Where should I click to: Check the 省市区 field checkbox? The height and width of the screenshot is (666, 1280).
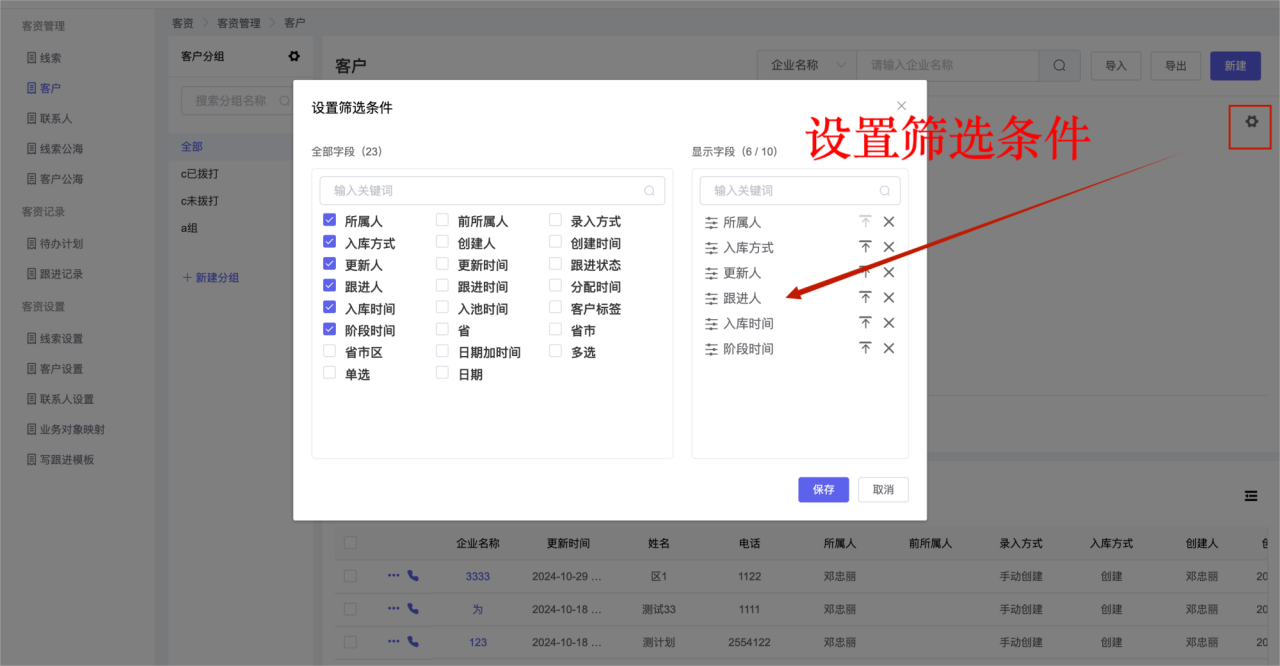(x=329, y=351)
